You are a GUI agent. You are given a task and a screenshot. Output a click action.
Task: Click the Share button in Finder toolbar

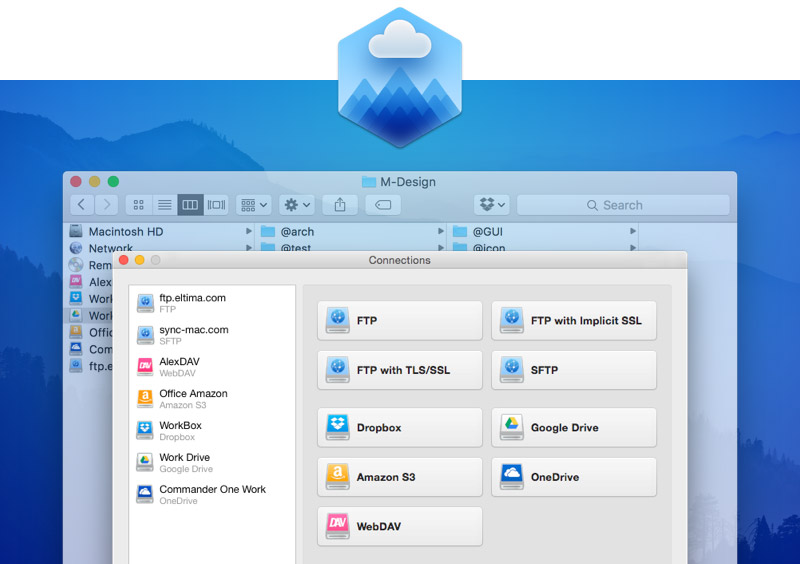click(340, 205)
